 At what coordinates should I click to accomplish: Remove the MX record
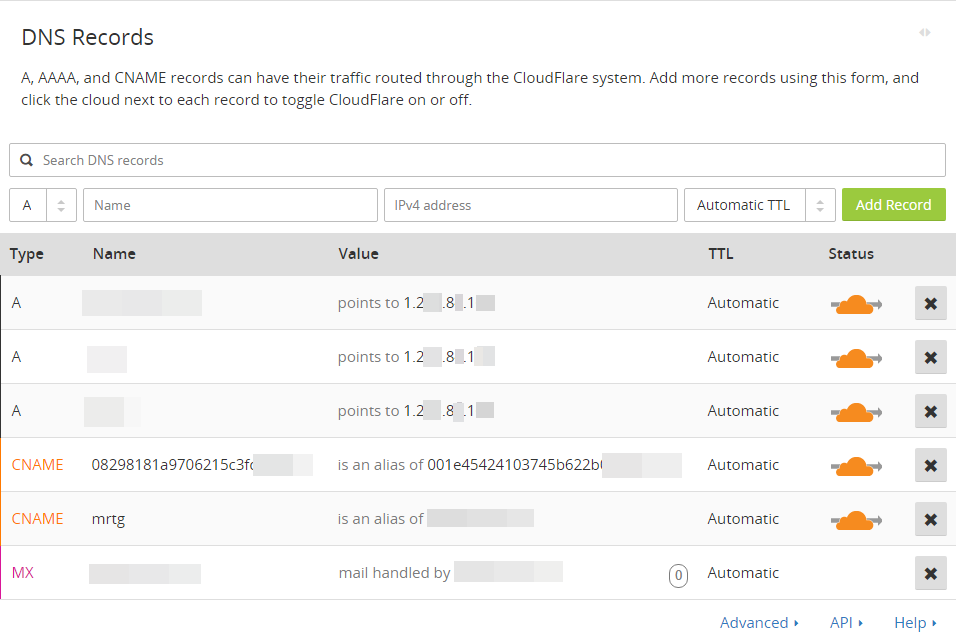930,573
